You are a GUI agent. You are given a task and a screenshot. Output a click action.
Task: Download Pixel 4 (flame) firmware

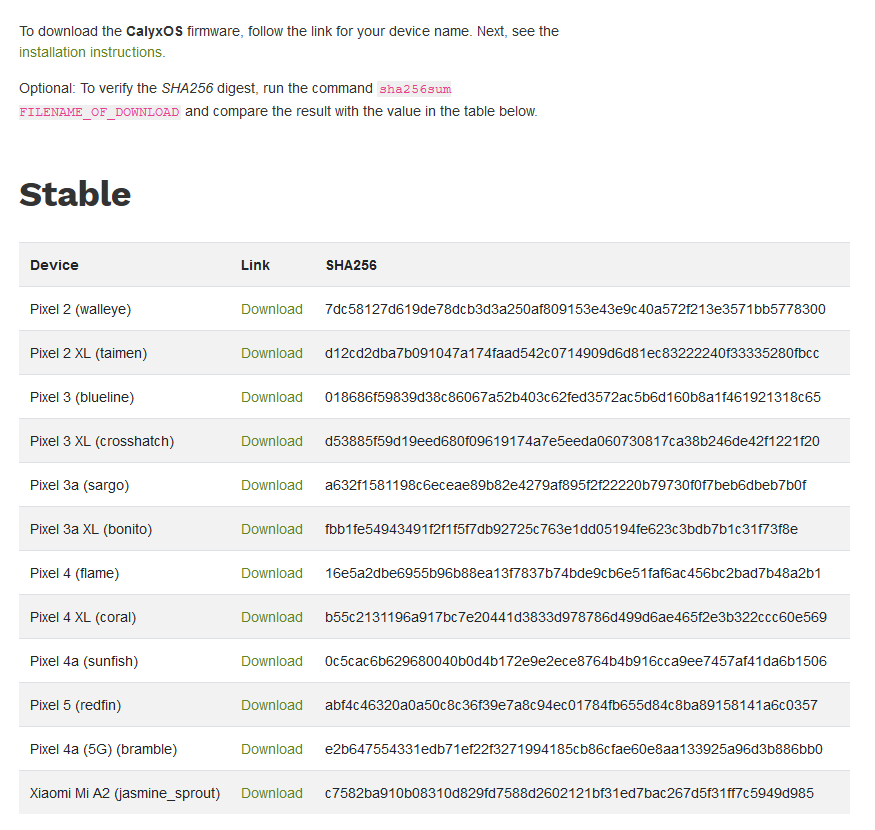pos(271,573)
